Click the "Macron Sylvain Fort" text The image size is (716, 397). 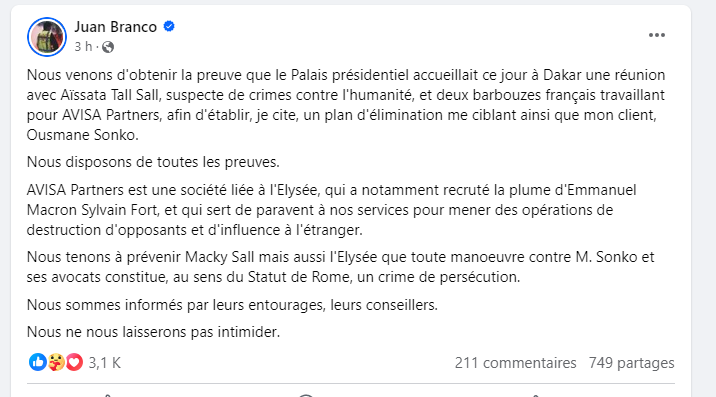[93, 210]
